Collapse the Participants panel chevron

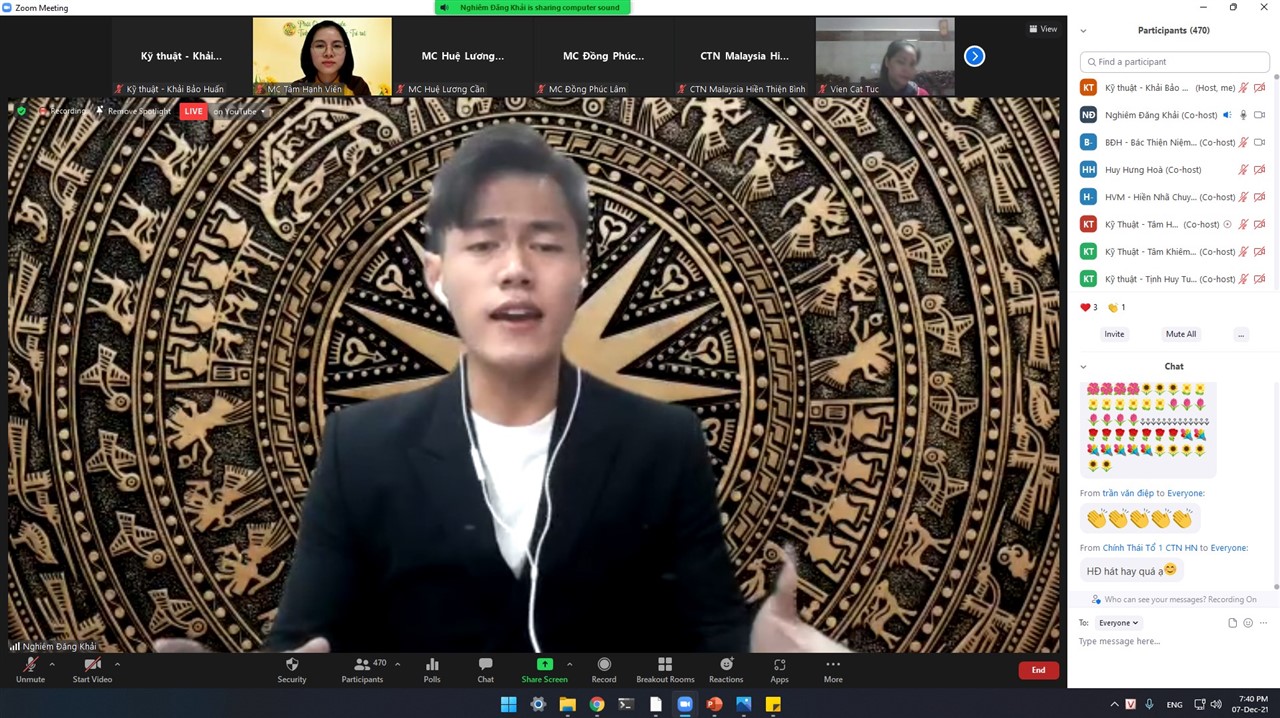[x=1083, y=31]
